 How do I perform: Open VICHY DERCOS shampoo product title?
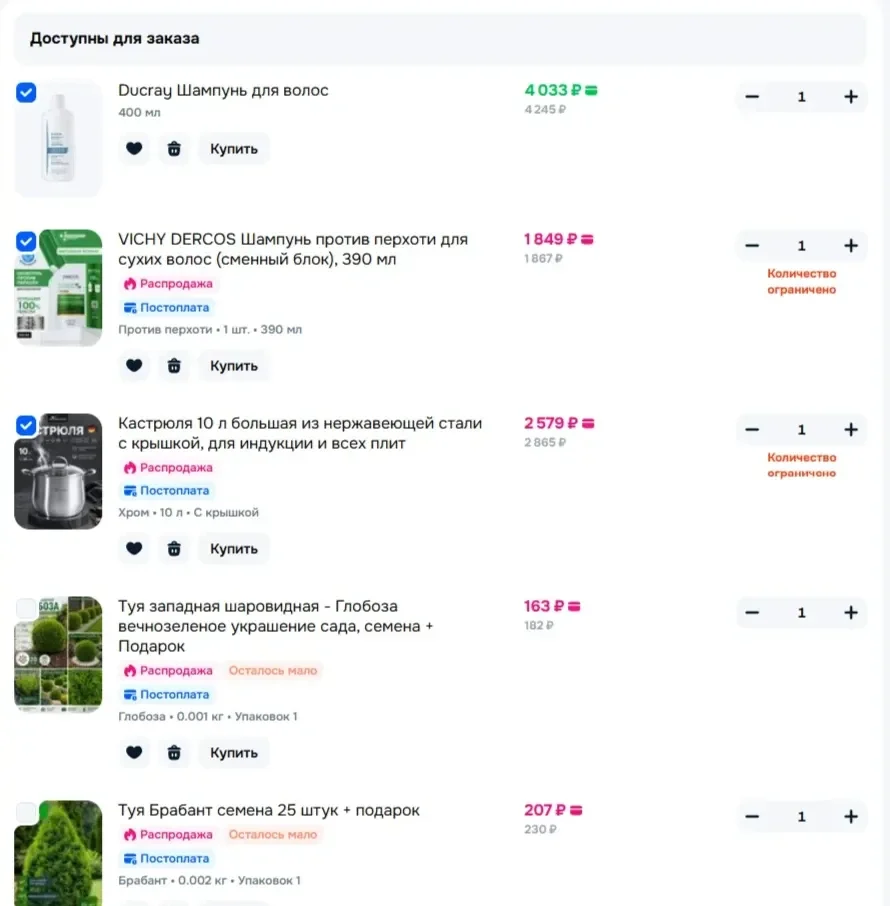[x=293, y=249]
